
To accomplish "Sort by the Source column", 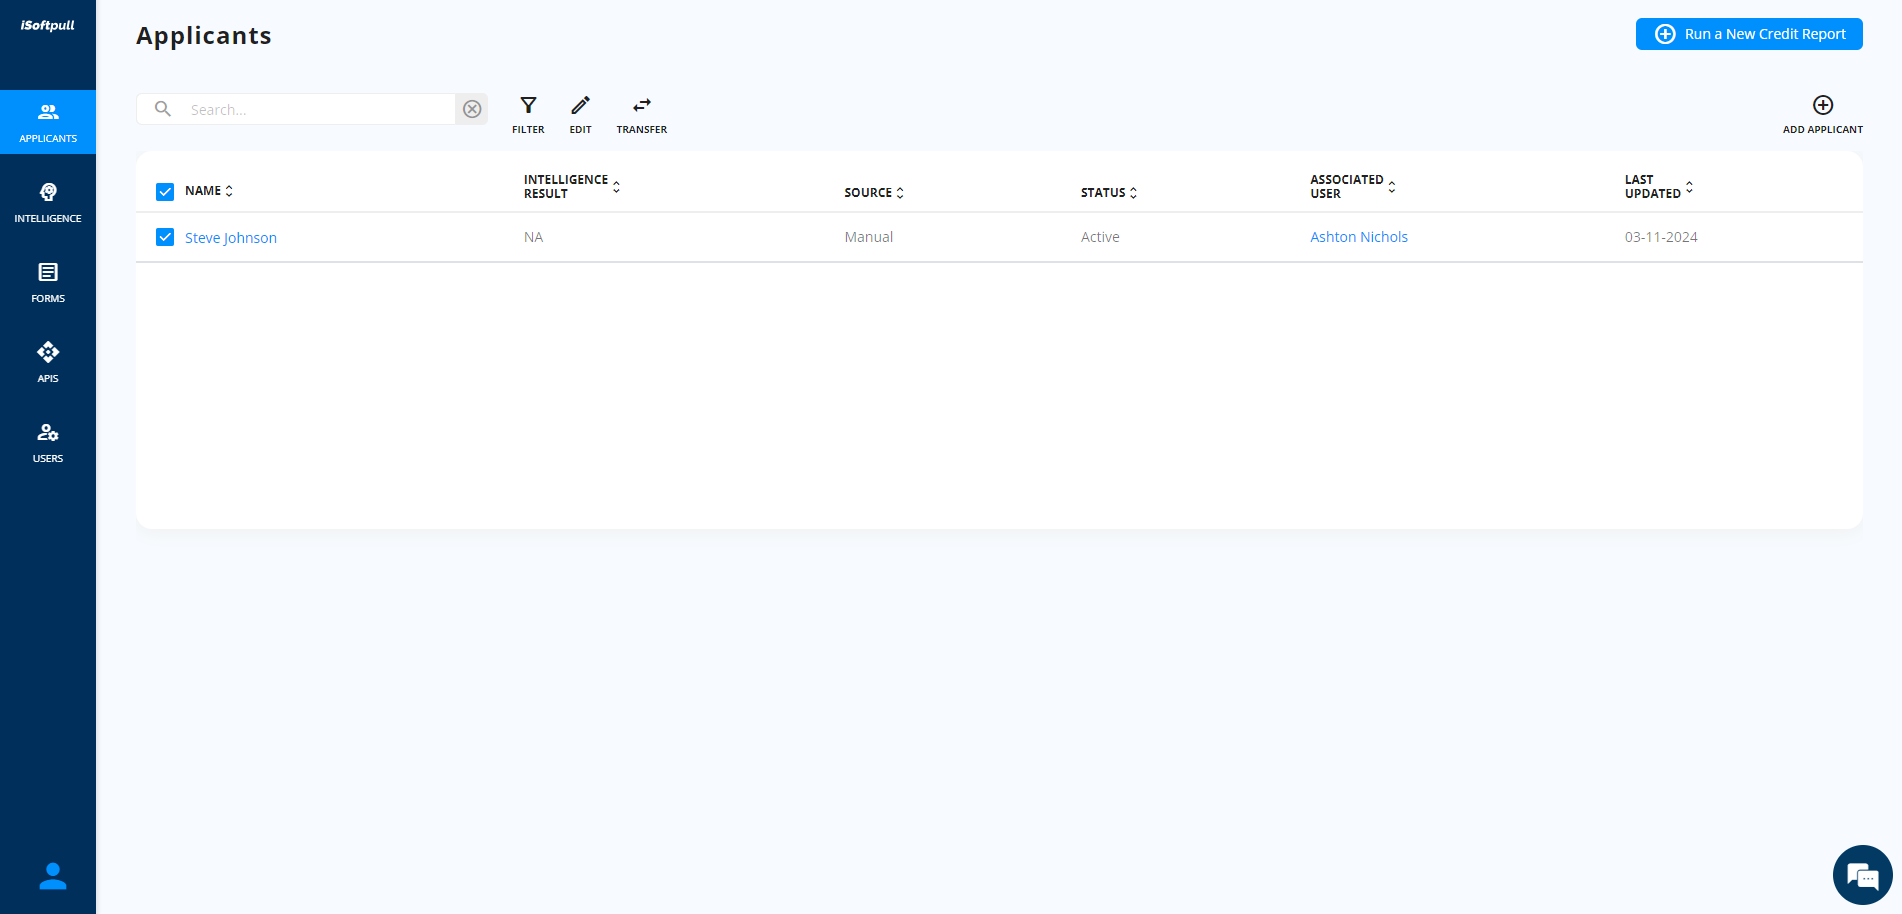I will click(x=874, y=193).
